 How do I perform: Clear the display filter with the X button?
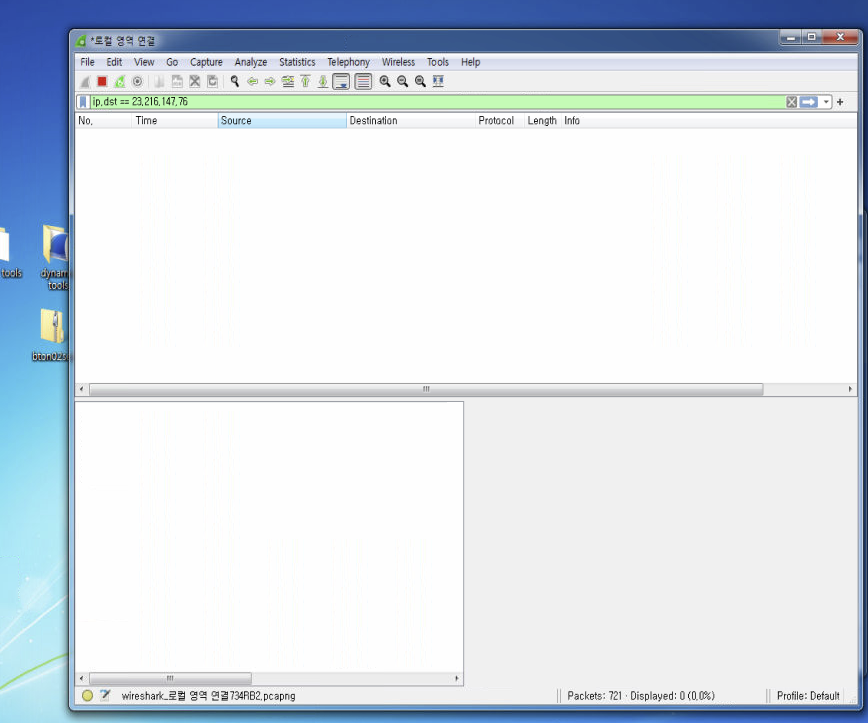[x=792, y=102]
